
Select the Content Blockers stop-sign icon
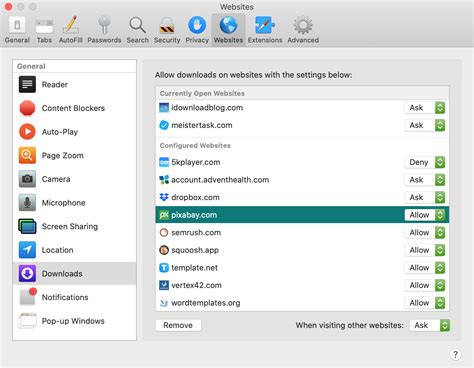(27, 108)
